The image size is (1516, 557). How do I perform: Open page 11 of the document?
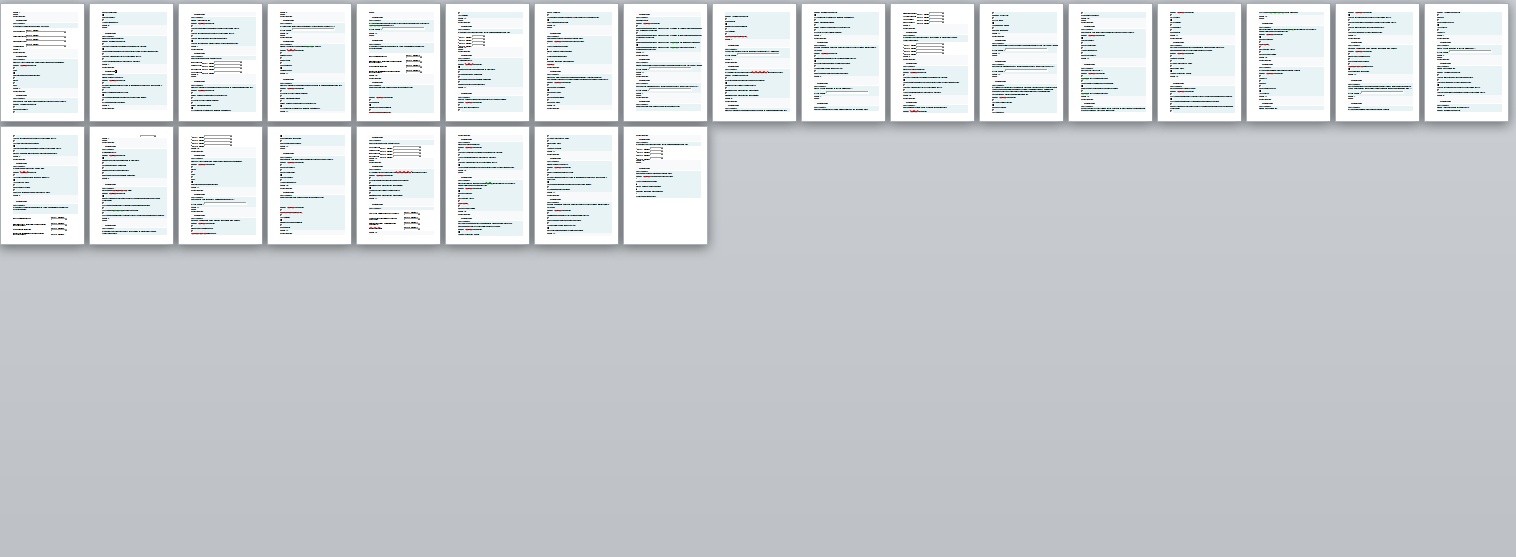pyautogui.click(x=932, y=62)
